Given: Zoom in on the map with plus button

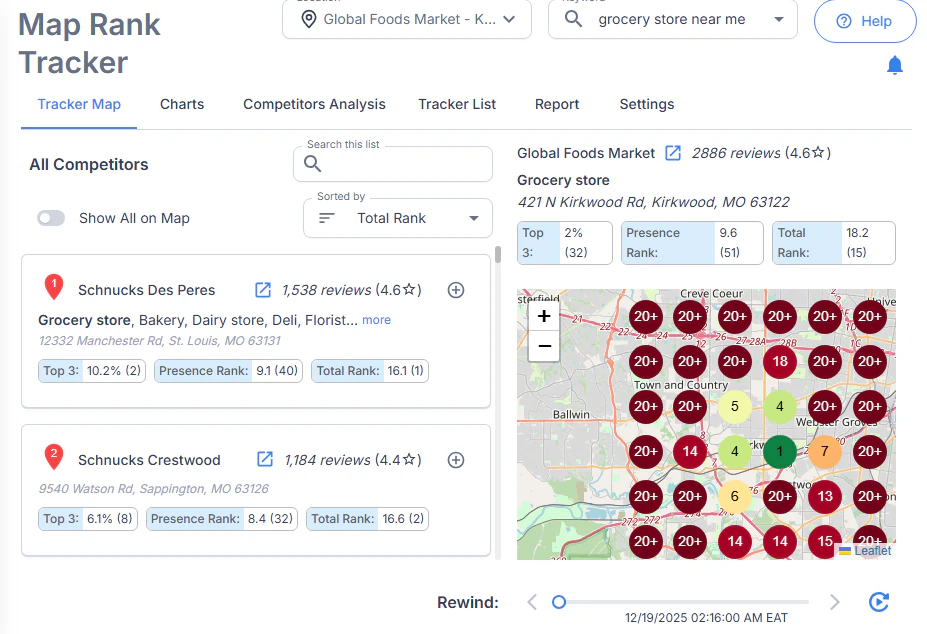Looking at the screenshot, I should [544, 316].
